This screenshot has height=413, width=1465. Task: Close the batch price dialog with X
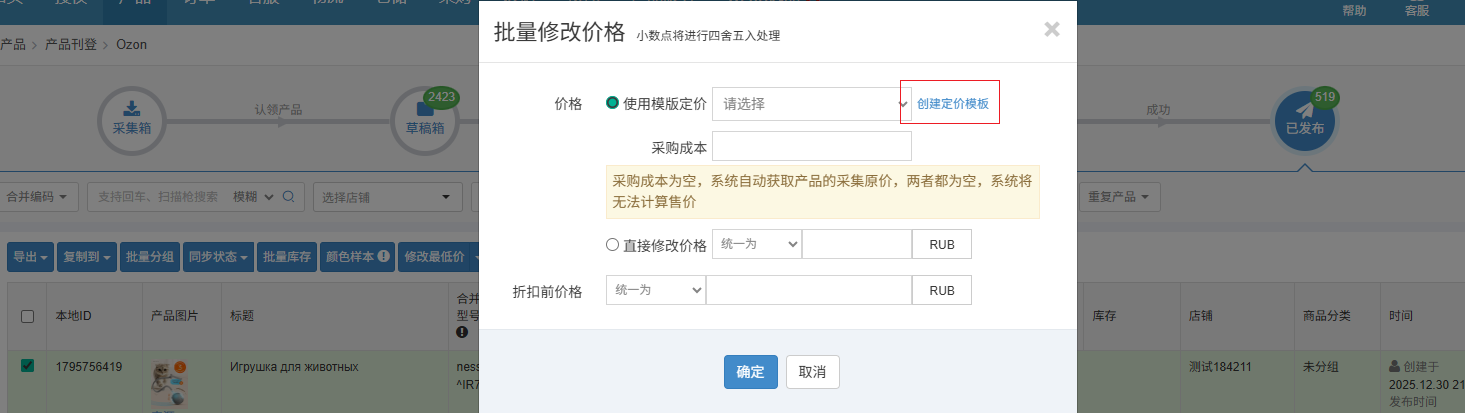[x=1051, y=30]
